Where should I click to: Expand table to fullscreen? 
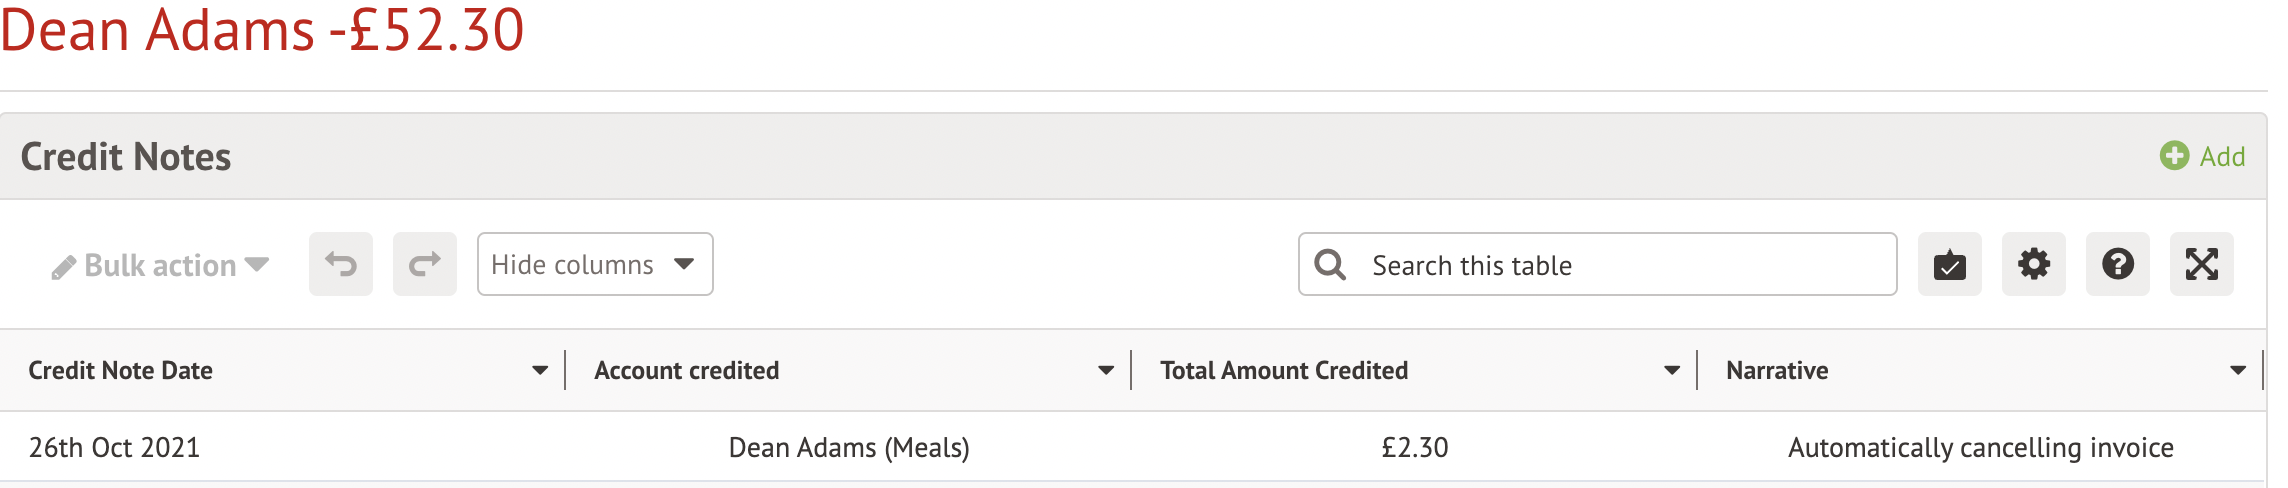pos(2202,265)
